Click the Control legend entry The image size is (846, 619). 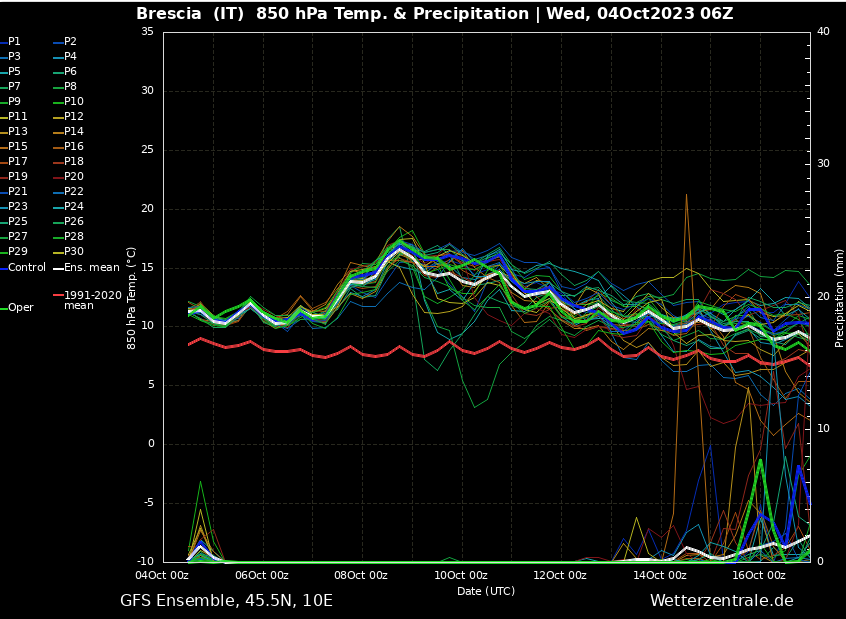[23, 268]
